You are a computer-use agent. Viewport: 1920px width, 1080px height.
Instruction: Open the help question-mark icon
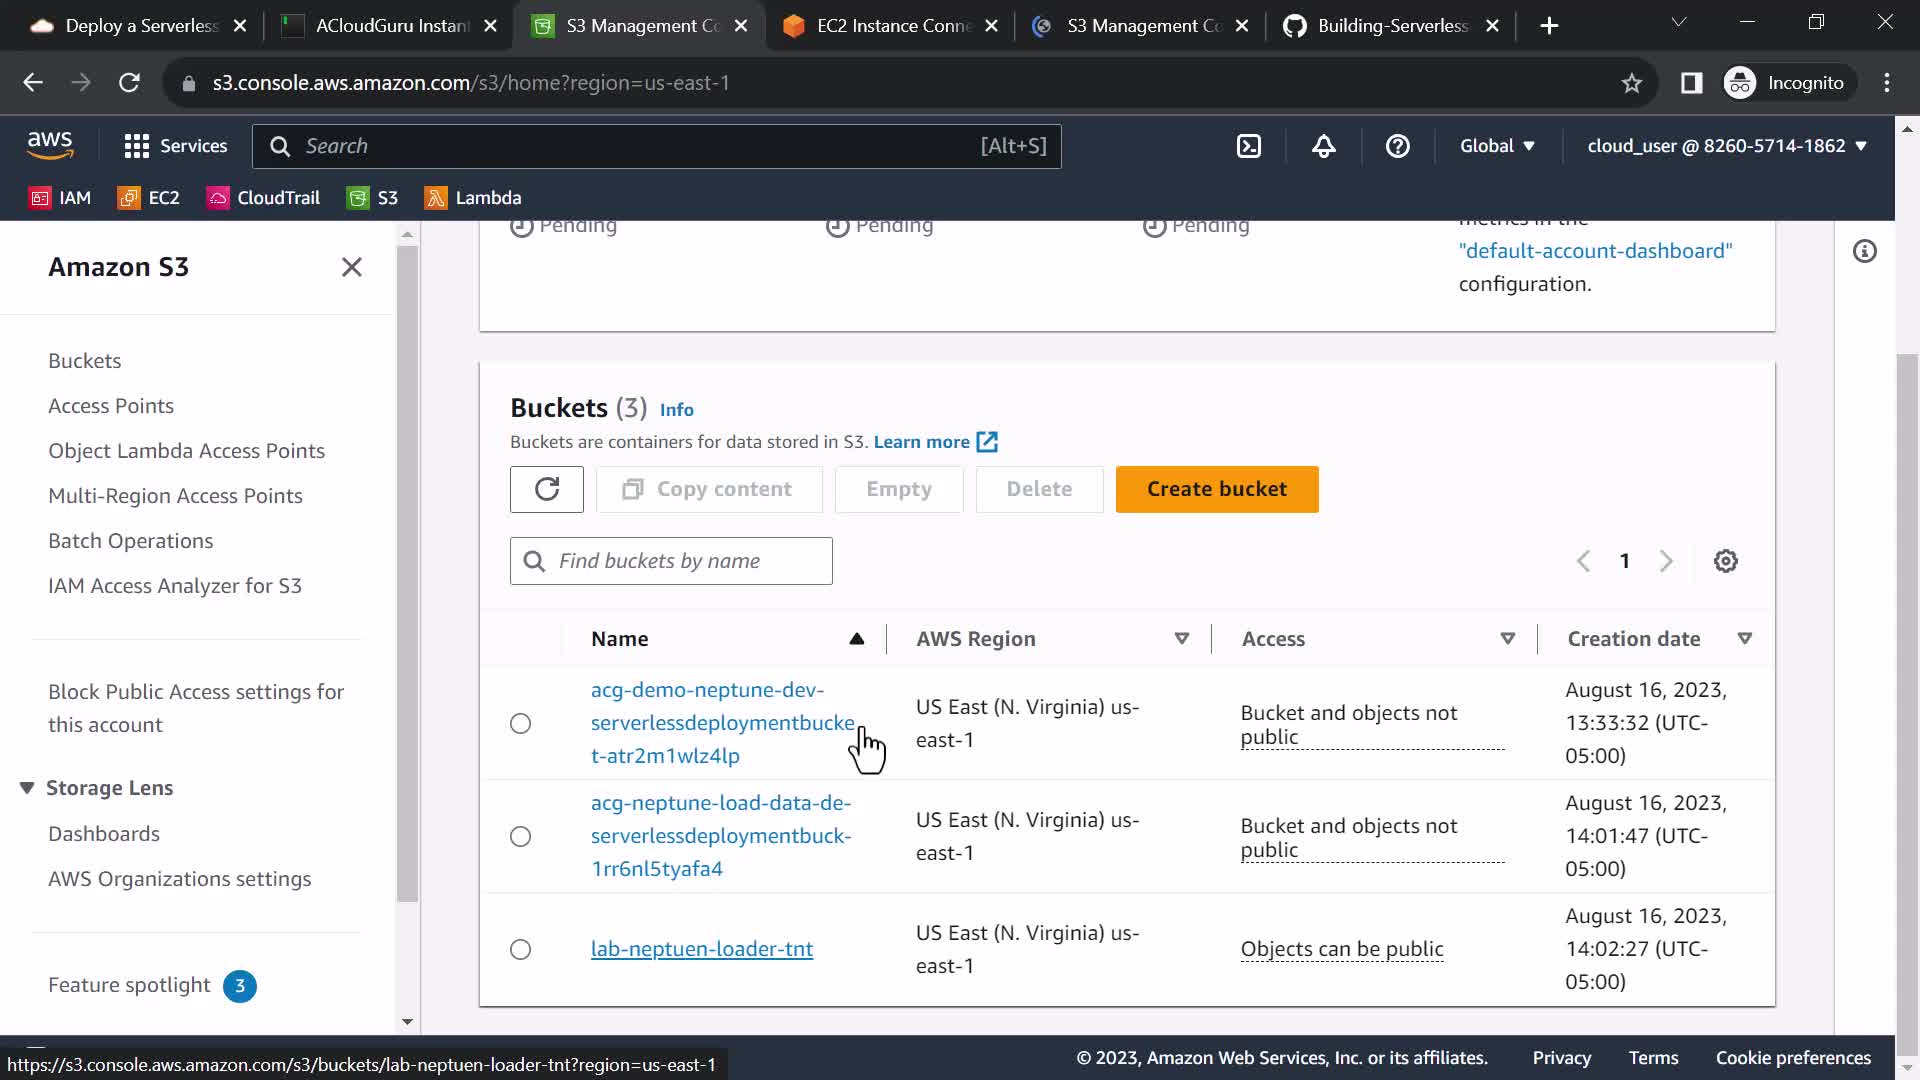pos(1397,146)
